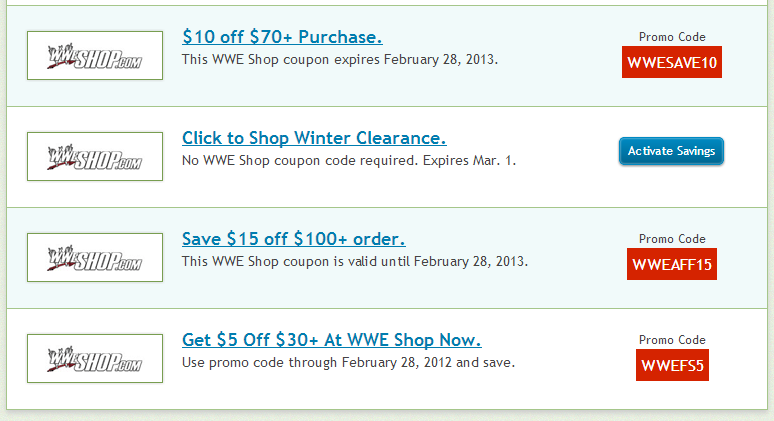774x421 pixels.
Task: Click "Use promo code through February 28, 2012"
Action: (x=317, y=363)
